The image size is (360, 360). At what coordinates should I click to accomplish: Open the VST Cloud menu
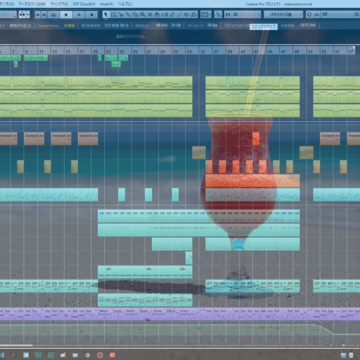84,4
